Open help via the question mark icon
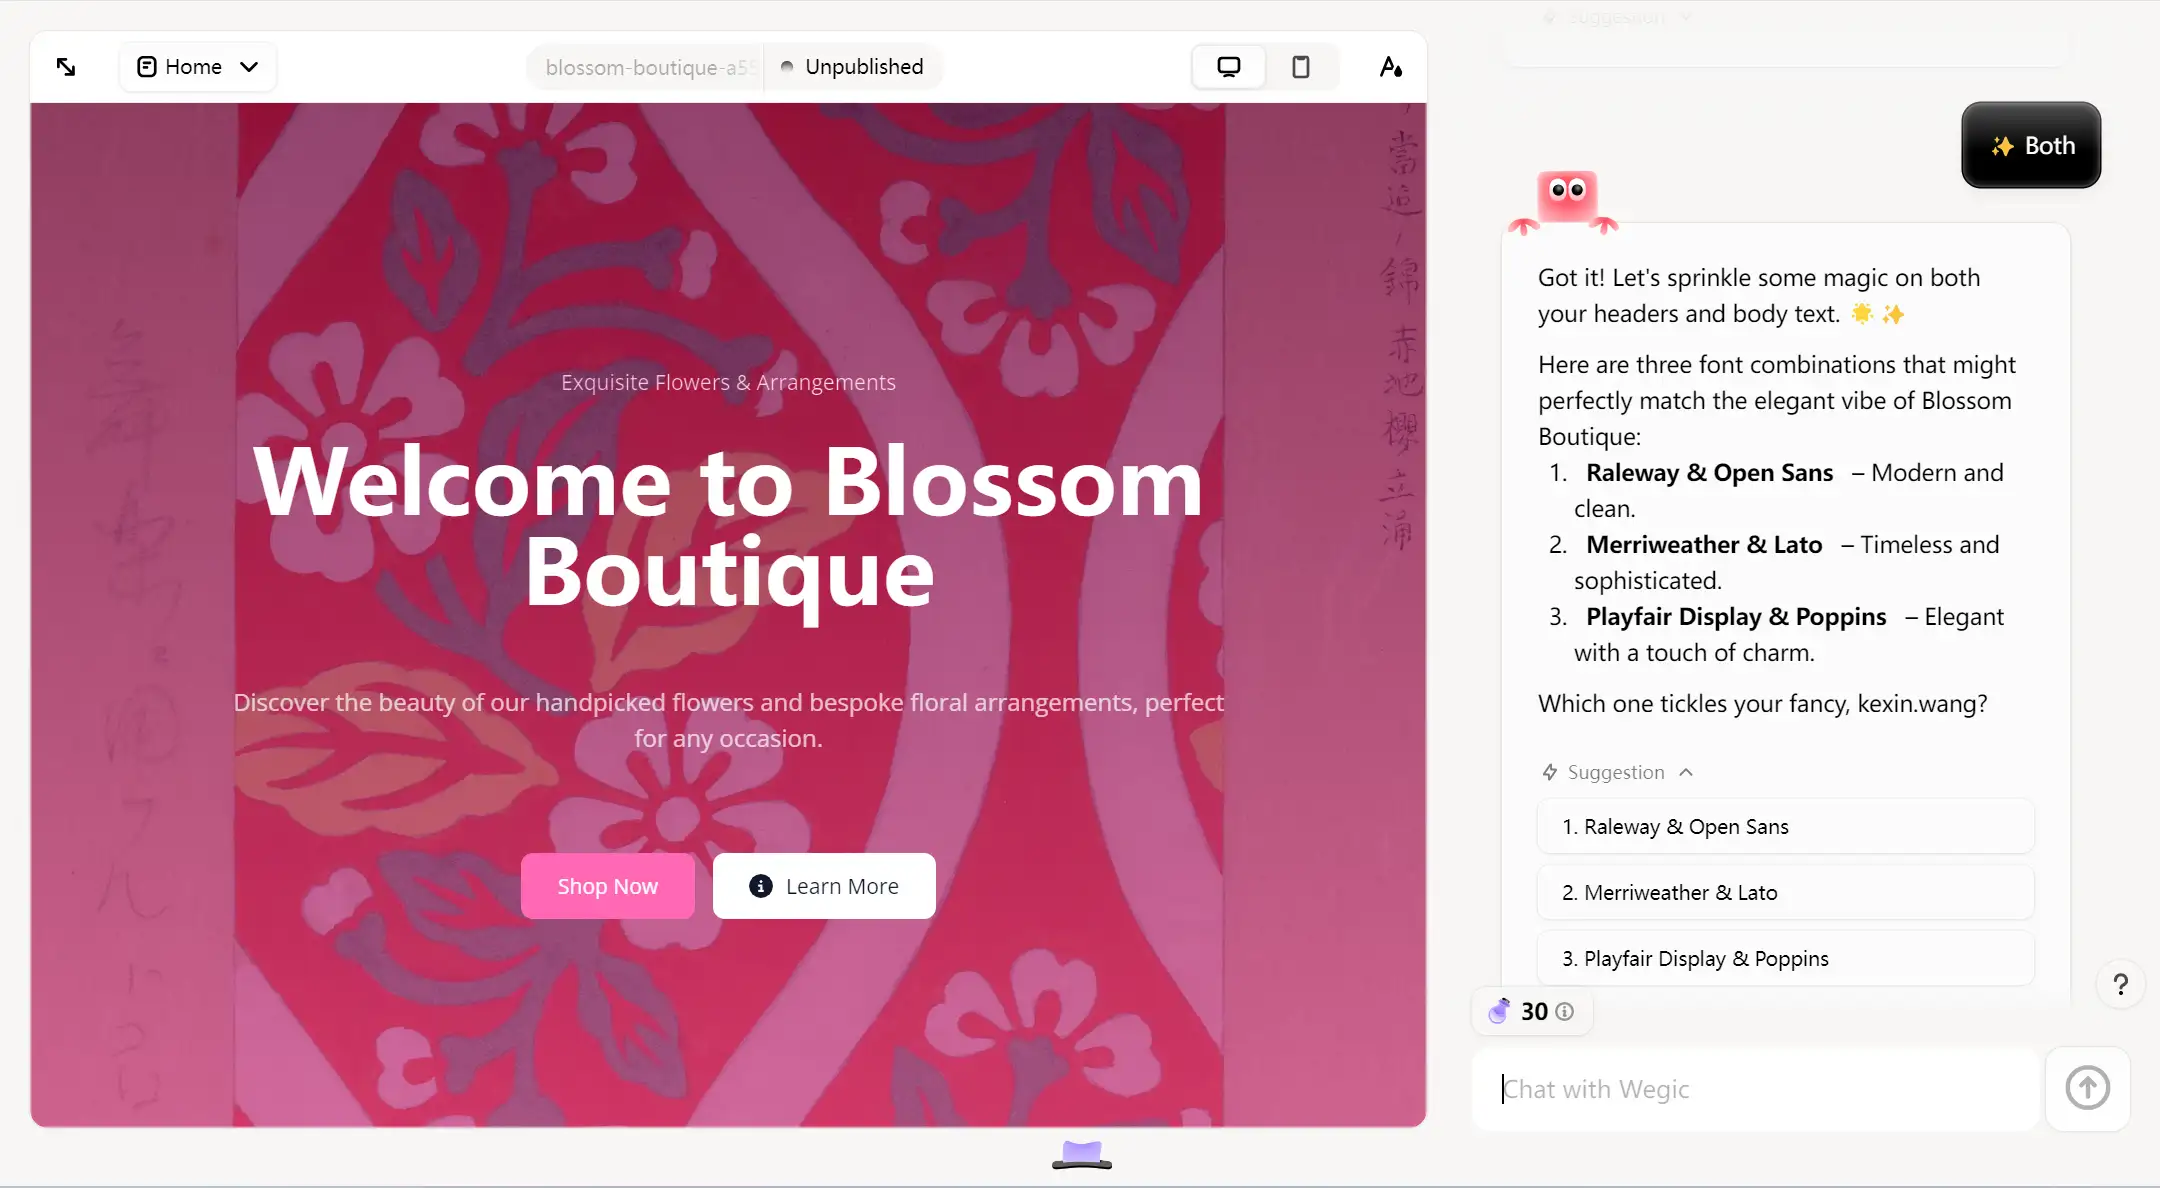The height and width of the screenshot is (1188, 2160). click(x=2119, y=984)
